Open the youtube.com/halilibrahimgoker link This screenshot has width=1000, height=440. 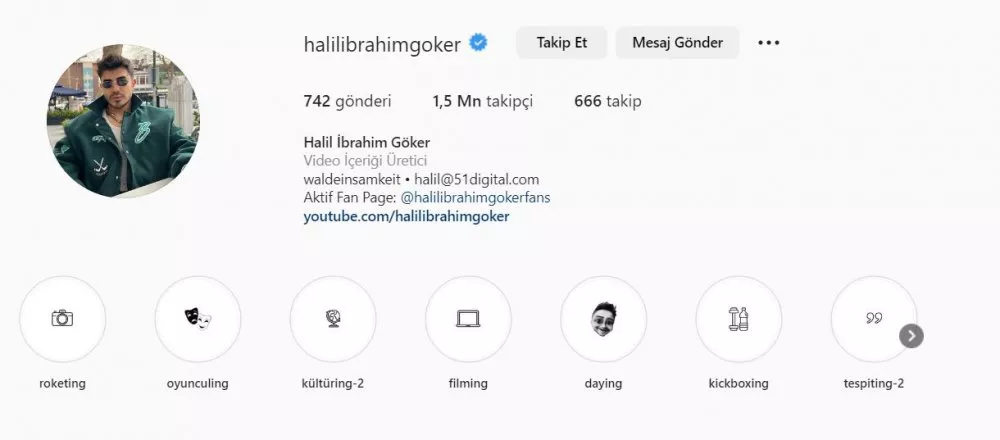(406, 217)
